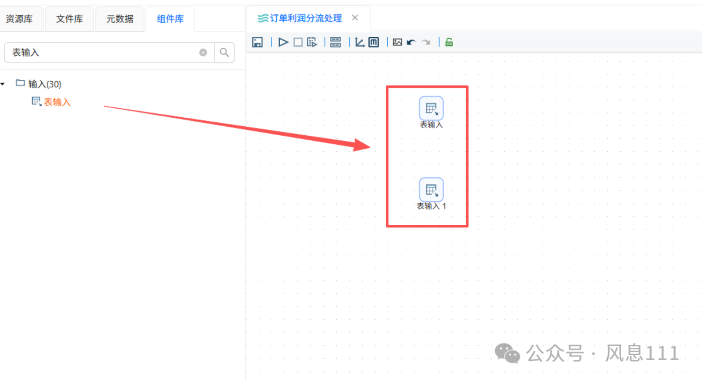The image size is (702, 381).
Task: Click the axis arrows icon
Action: tap(360, 42)
